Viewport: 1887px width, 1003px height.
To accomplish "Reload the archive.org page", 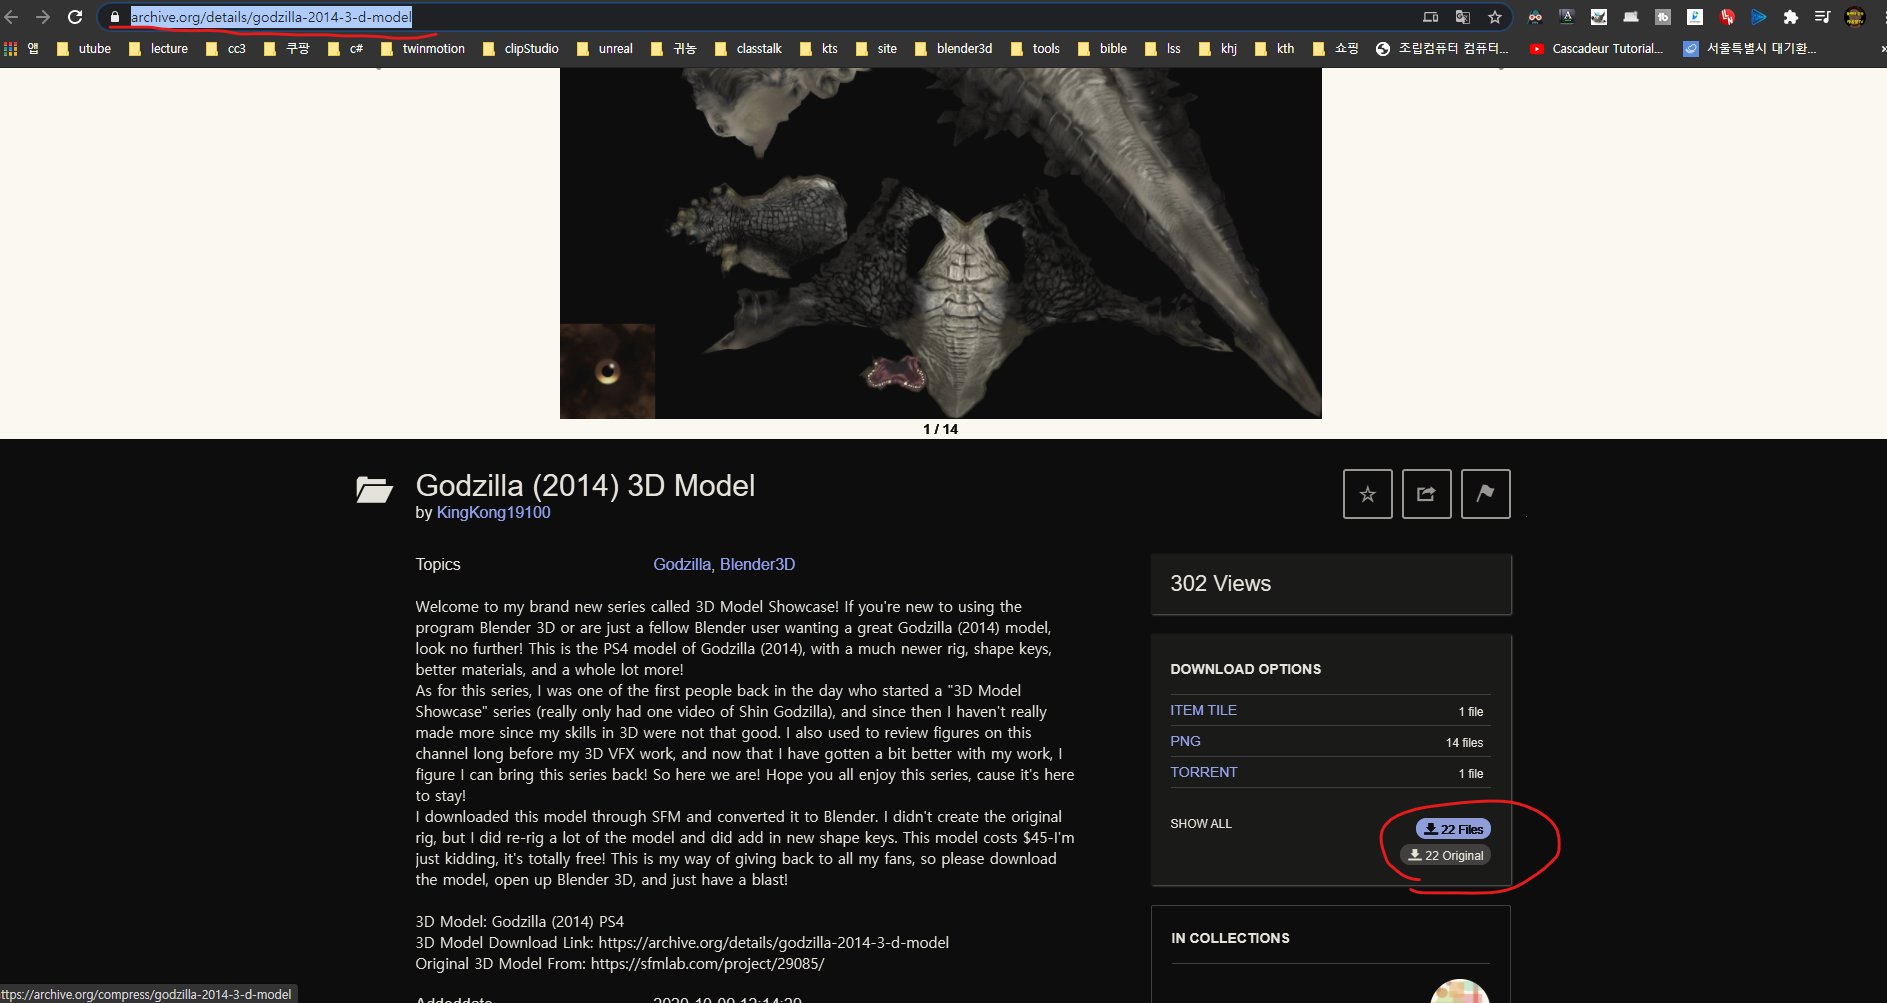I will pyautogui.click(x=75, y=17).
